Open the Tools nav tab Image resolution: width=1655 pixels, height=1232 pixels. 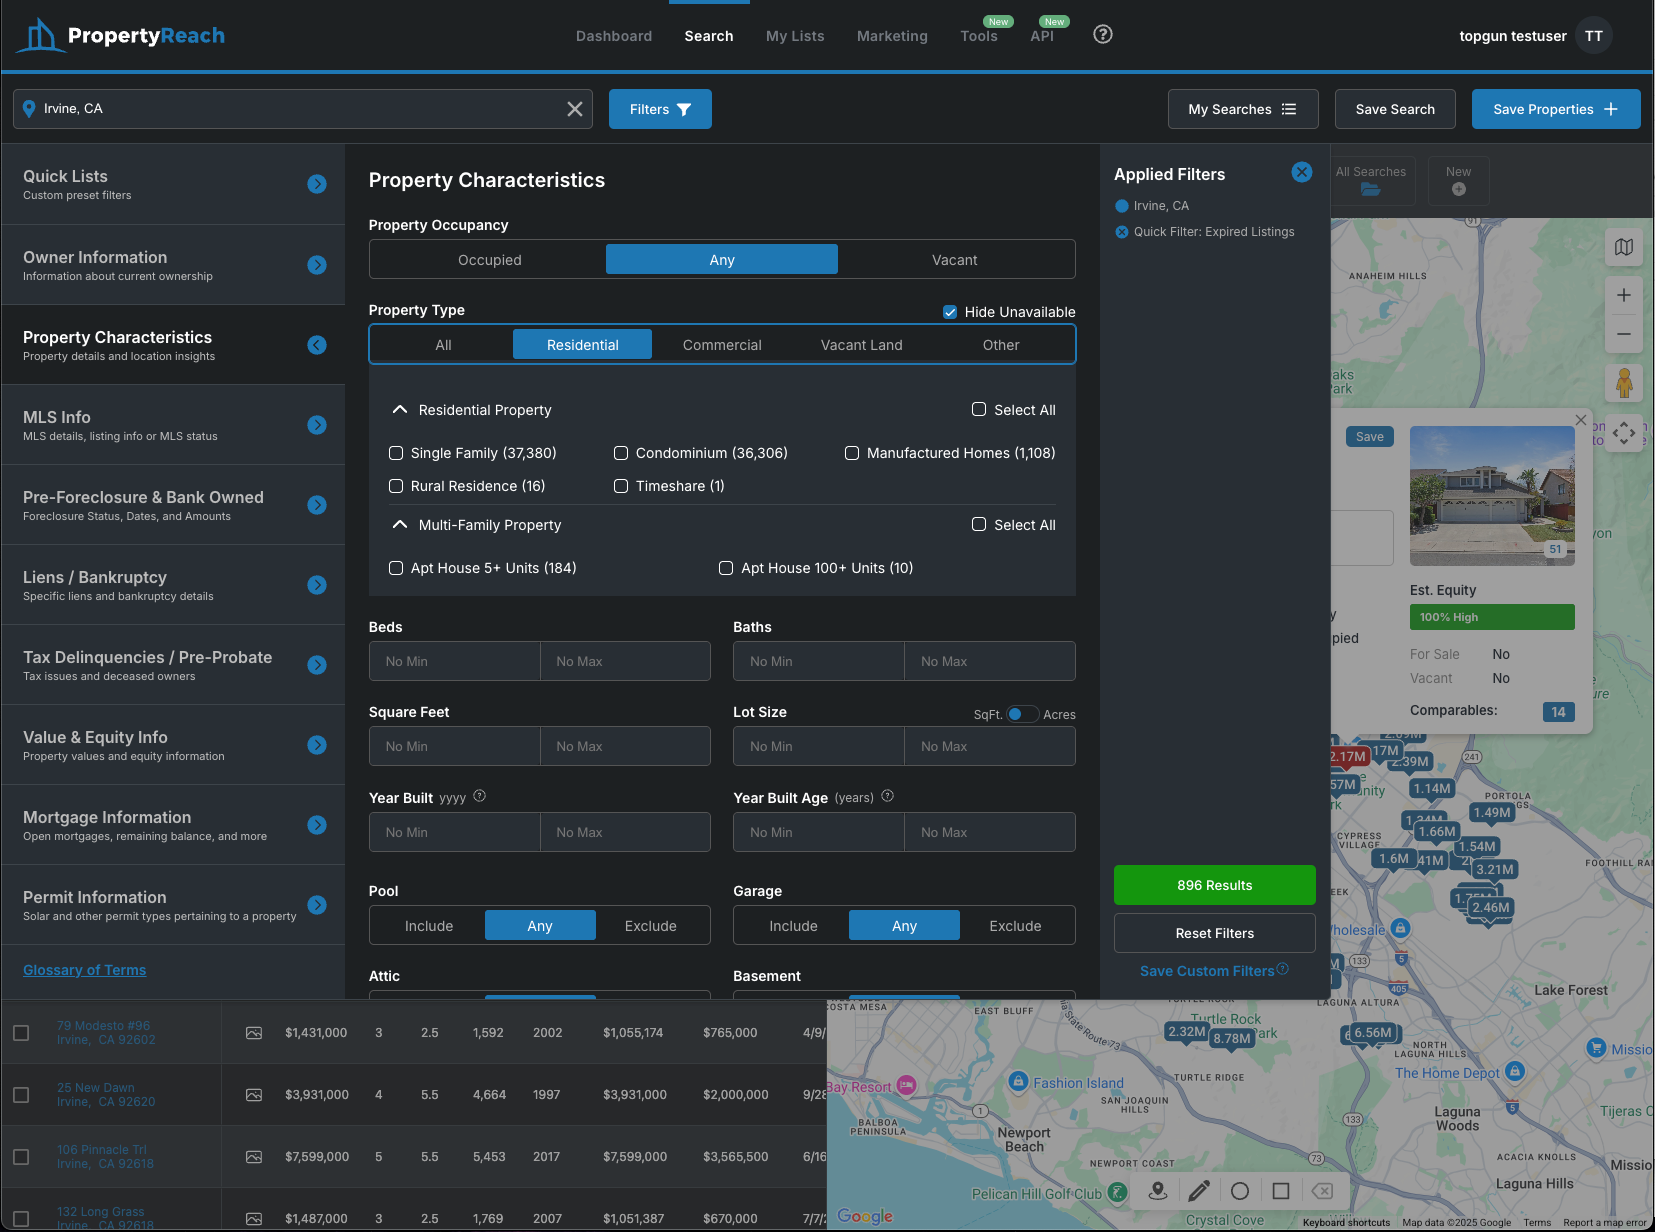[x=979, y=36]
